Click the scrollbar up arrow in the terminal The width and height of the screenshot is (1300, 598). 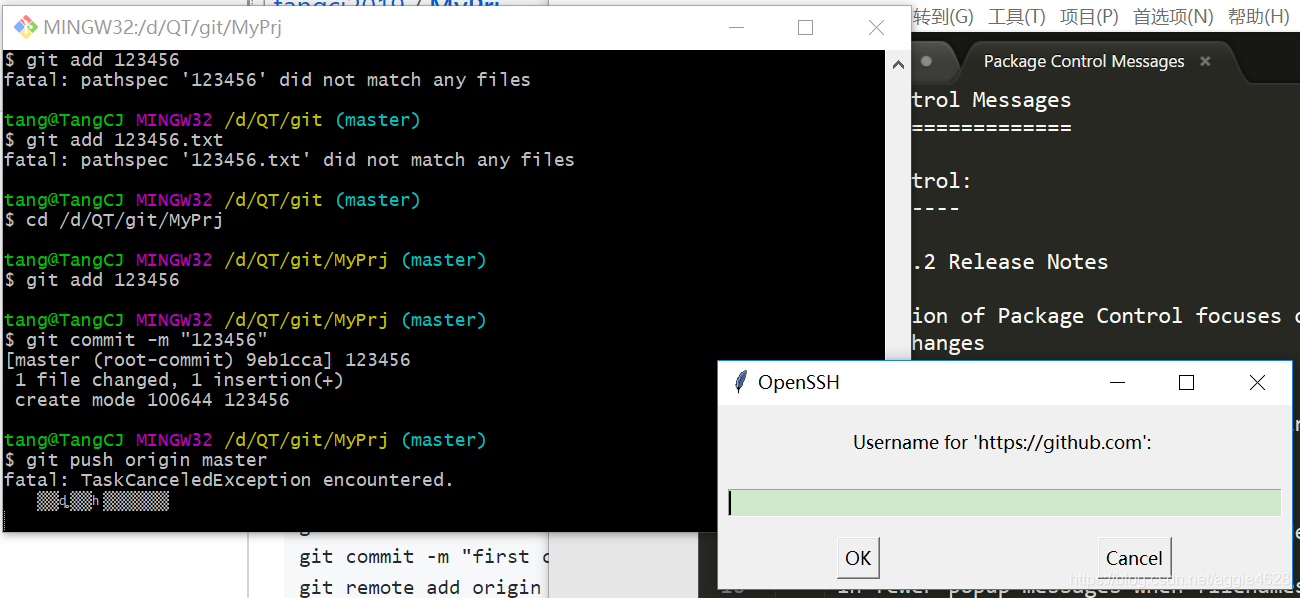coord(898,63)
